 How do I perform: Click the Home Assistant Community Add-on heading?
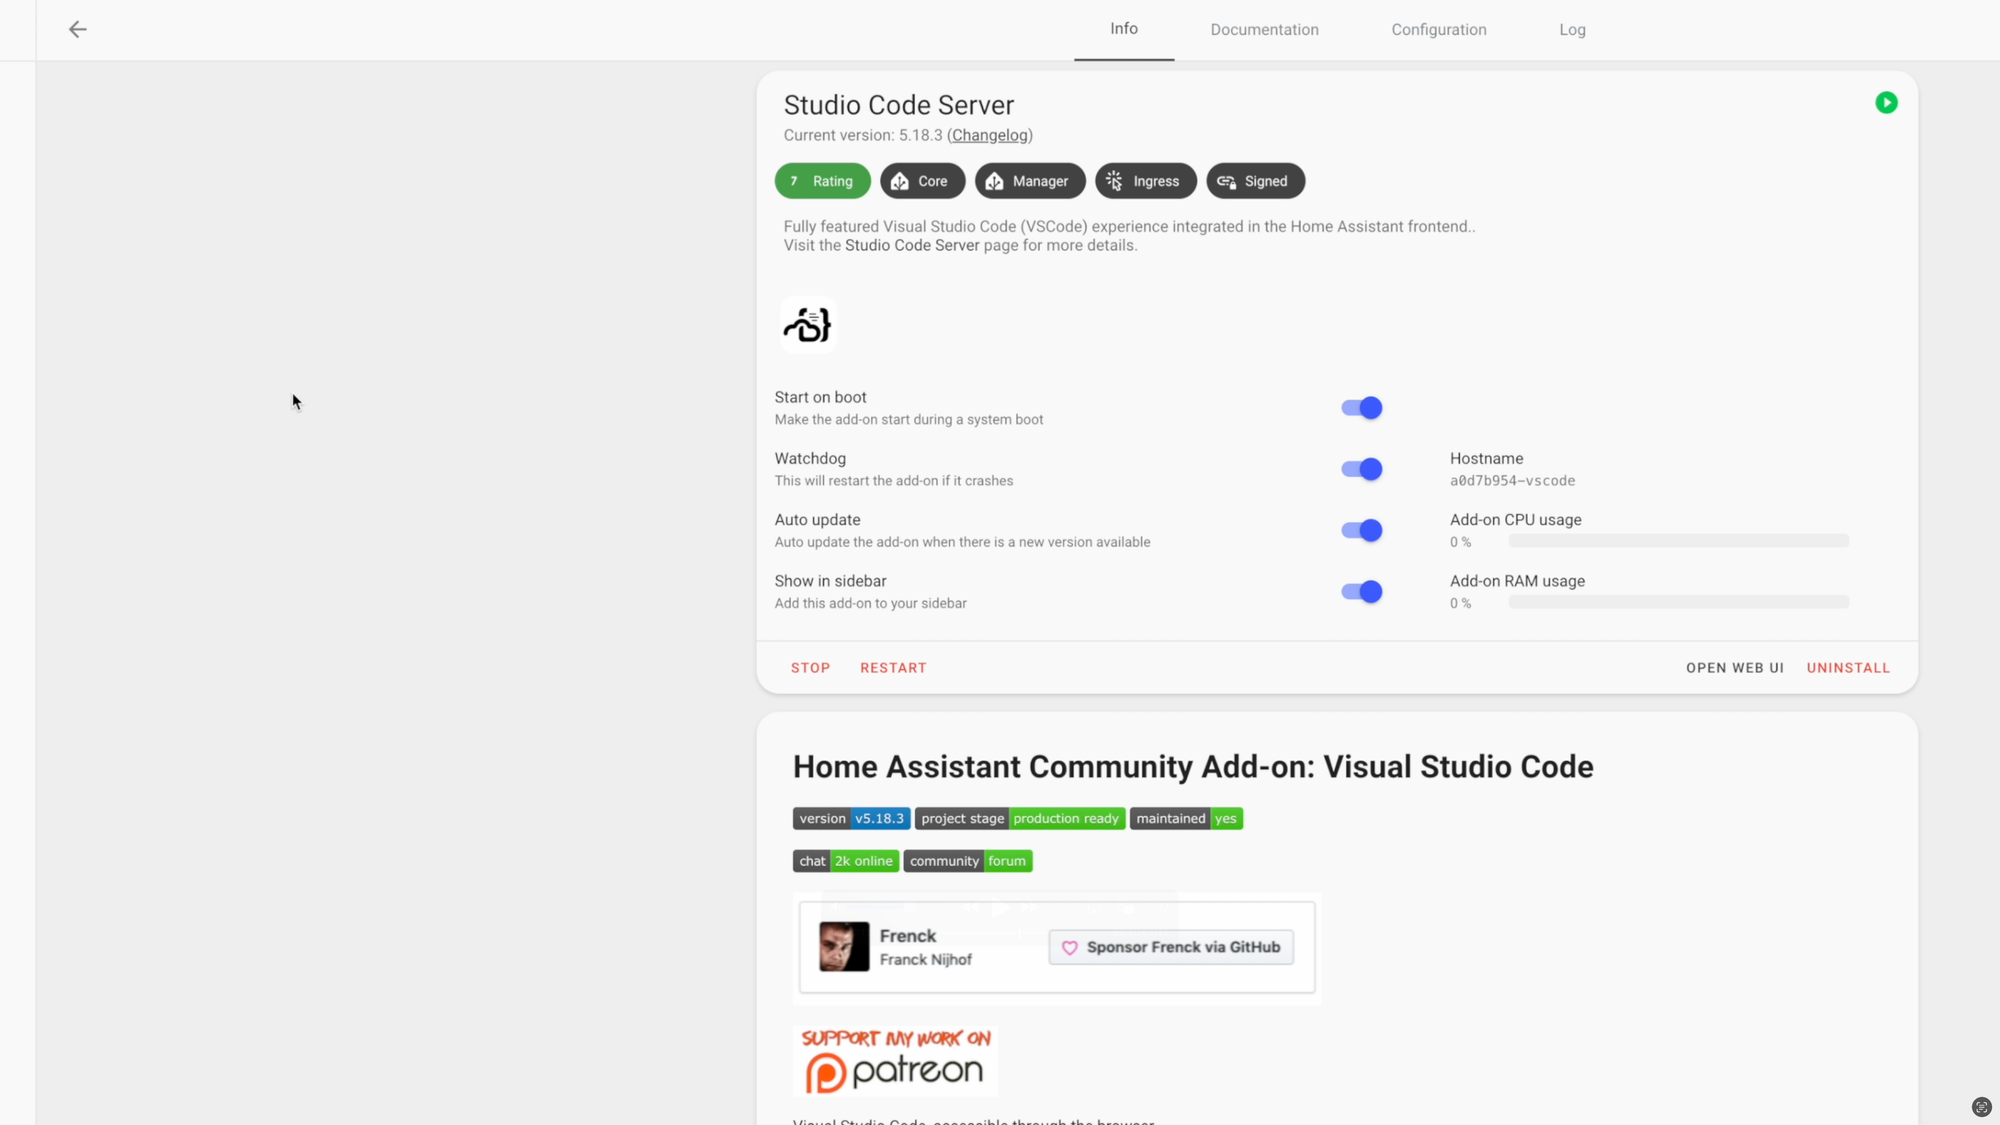[1193, 767]
